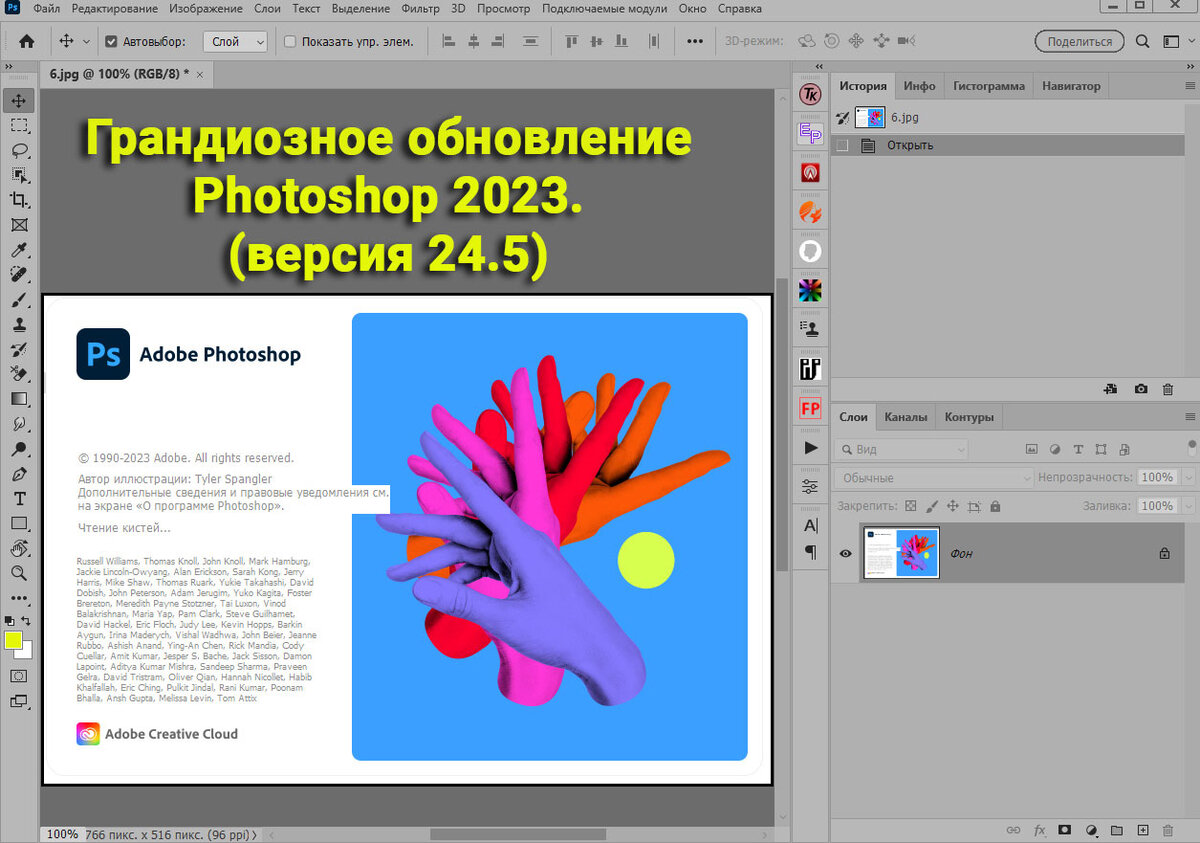Select the Gradient tool
Viewport: 1200px width, 843px height.
(x=19, y=398)
